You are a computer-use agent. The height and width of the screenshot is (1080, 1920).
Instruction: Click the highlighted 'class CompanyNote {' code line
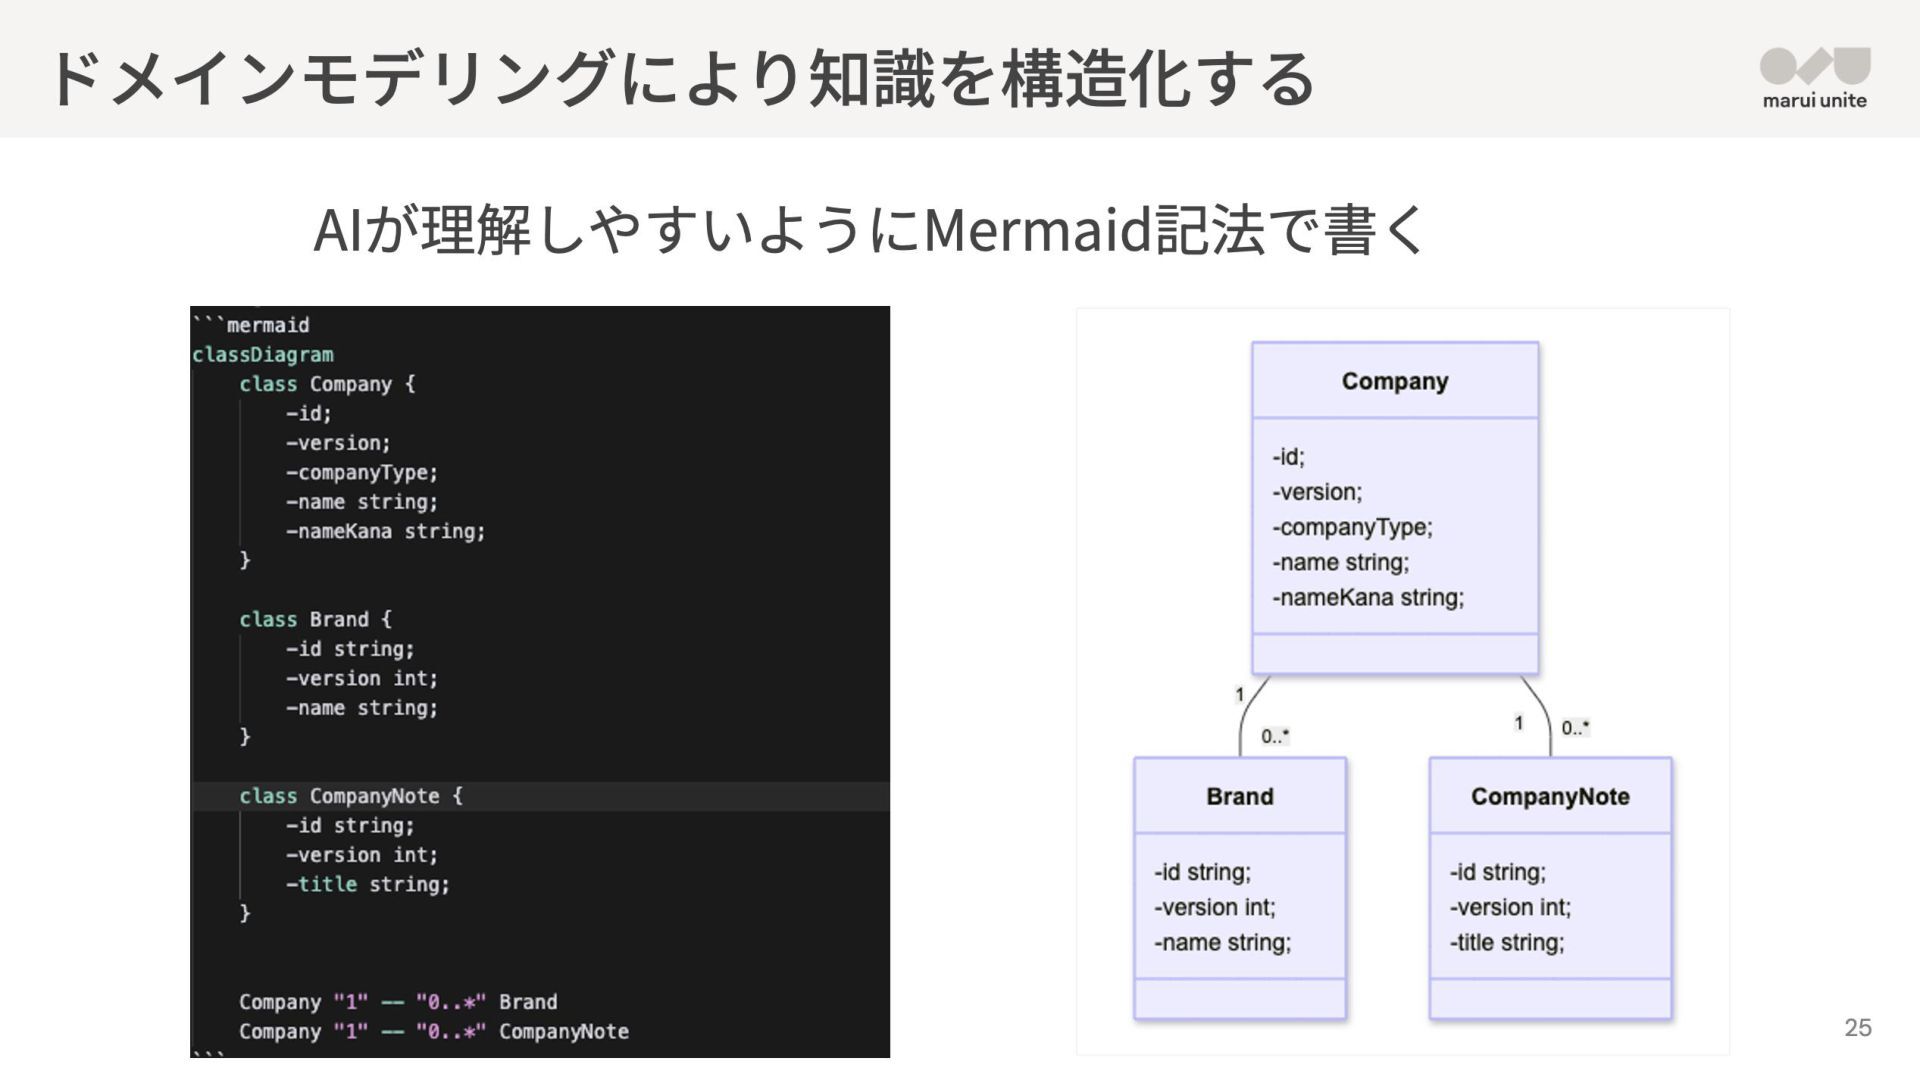coord(351,796)
